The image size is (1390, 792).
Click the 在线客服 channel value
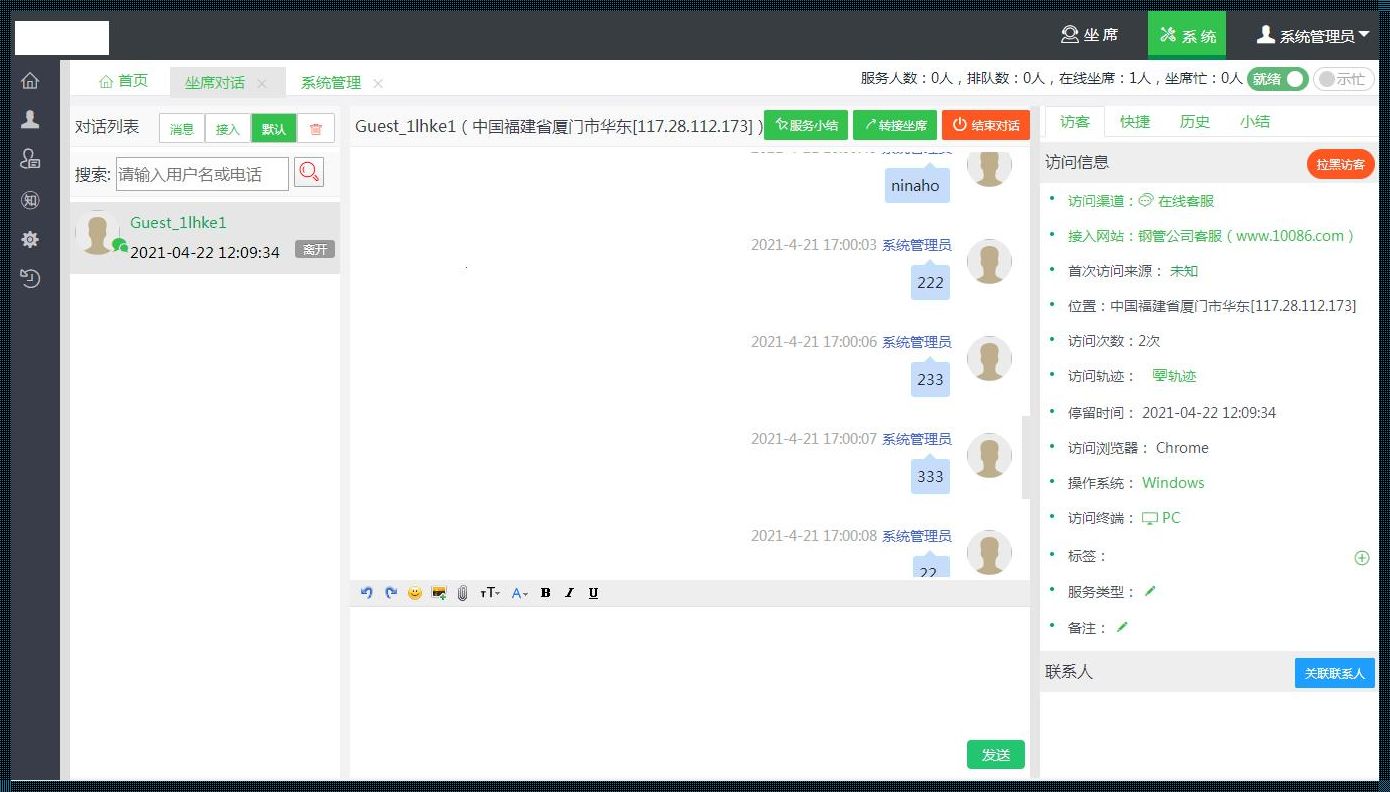tap(1176, 201)
